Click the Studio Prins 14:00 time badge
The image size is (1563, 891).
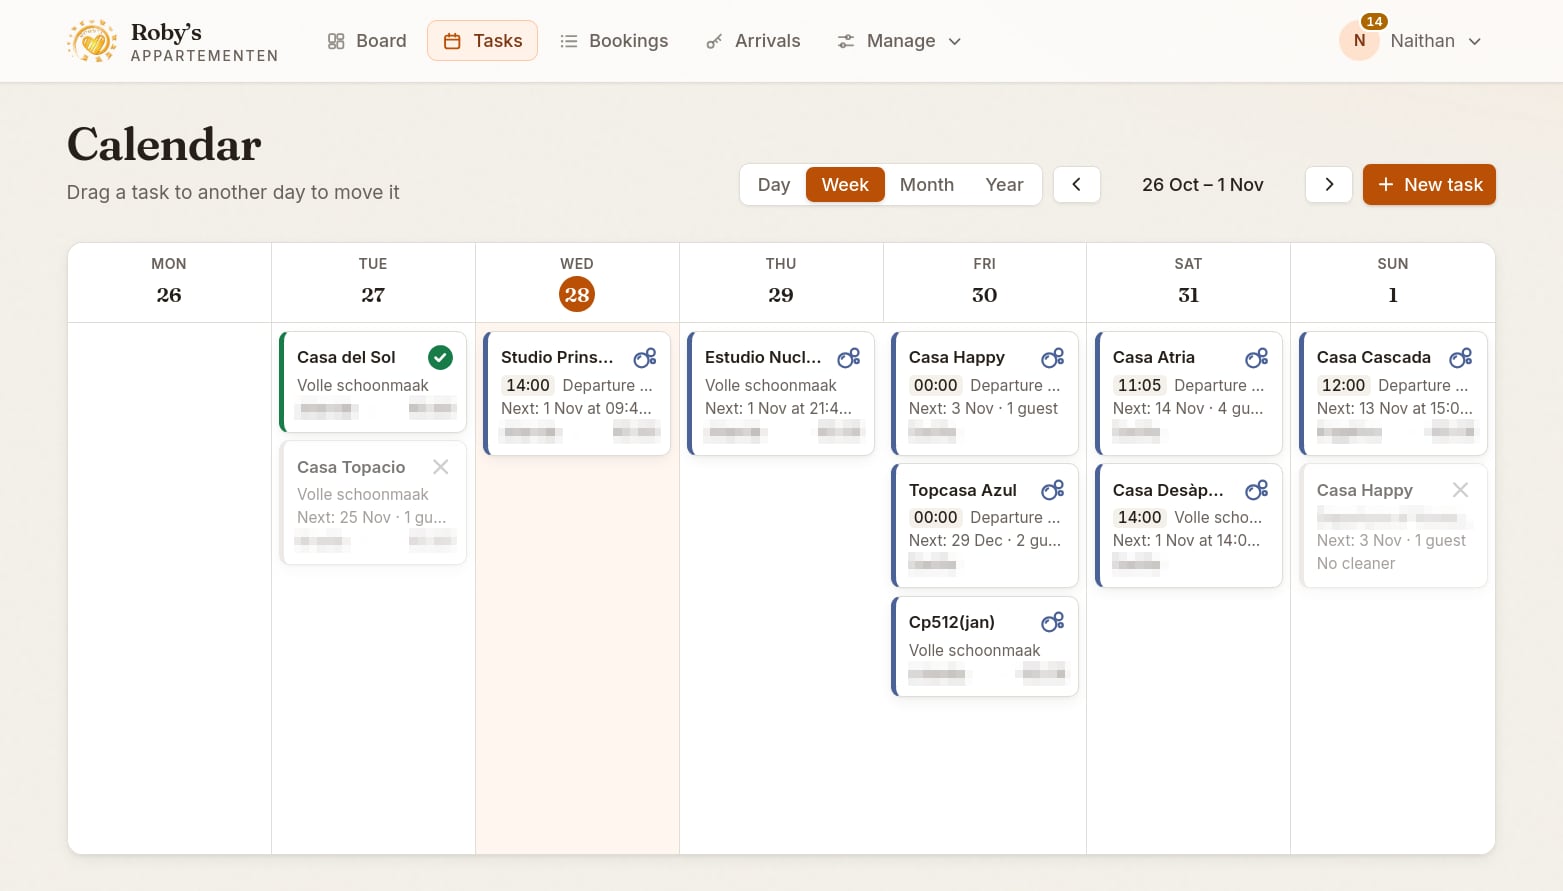point(528,385)
